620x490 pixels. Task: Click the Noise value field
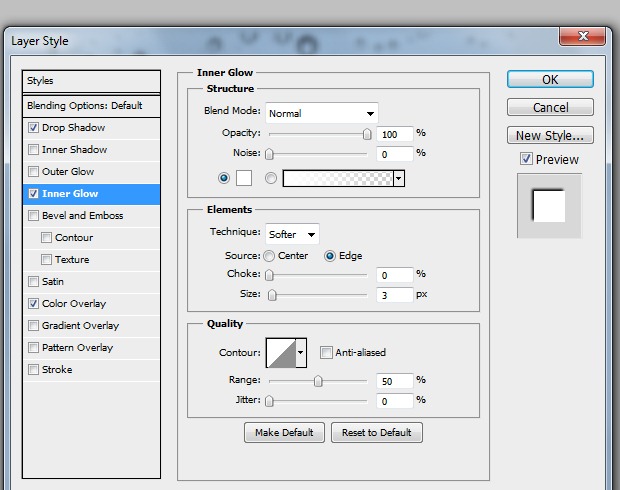[x=395, y=154]
